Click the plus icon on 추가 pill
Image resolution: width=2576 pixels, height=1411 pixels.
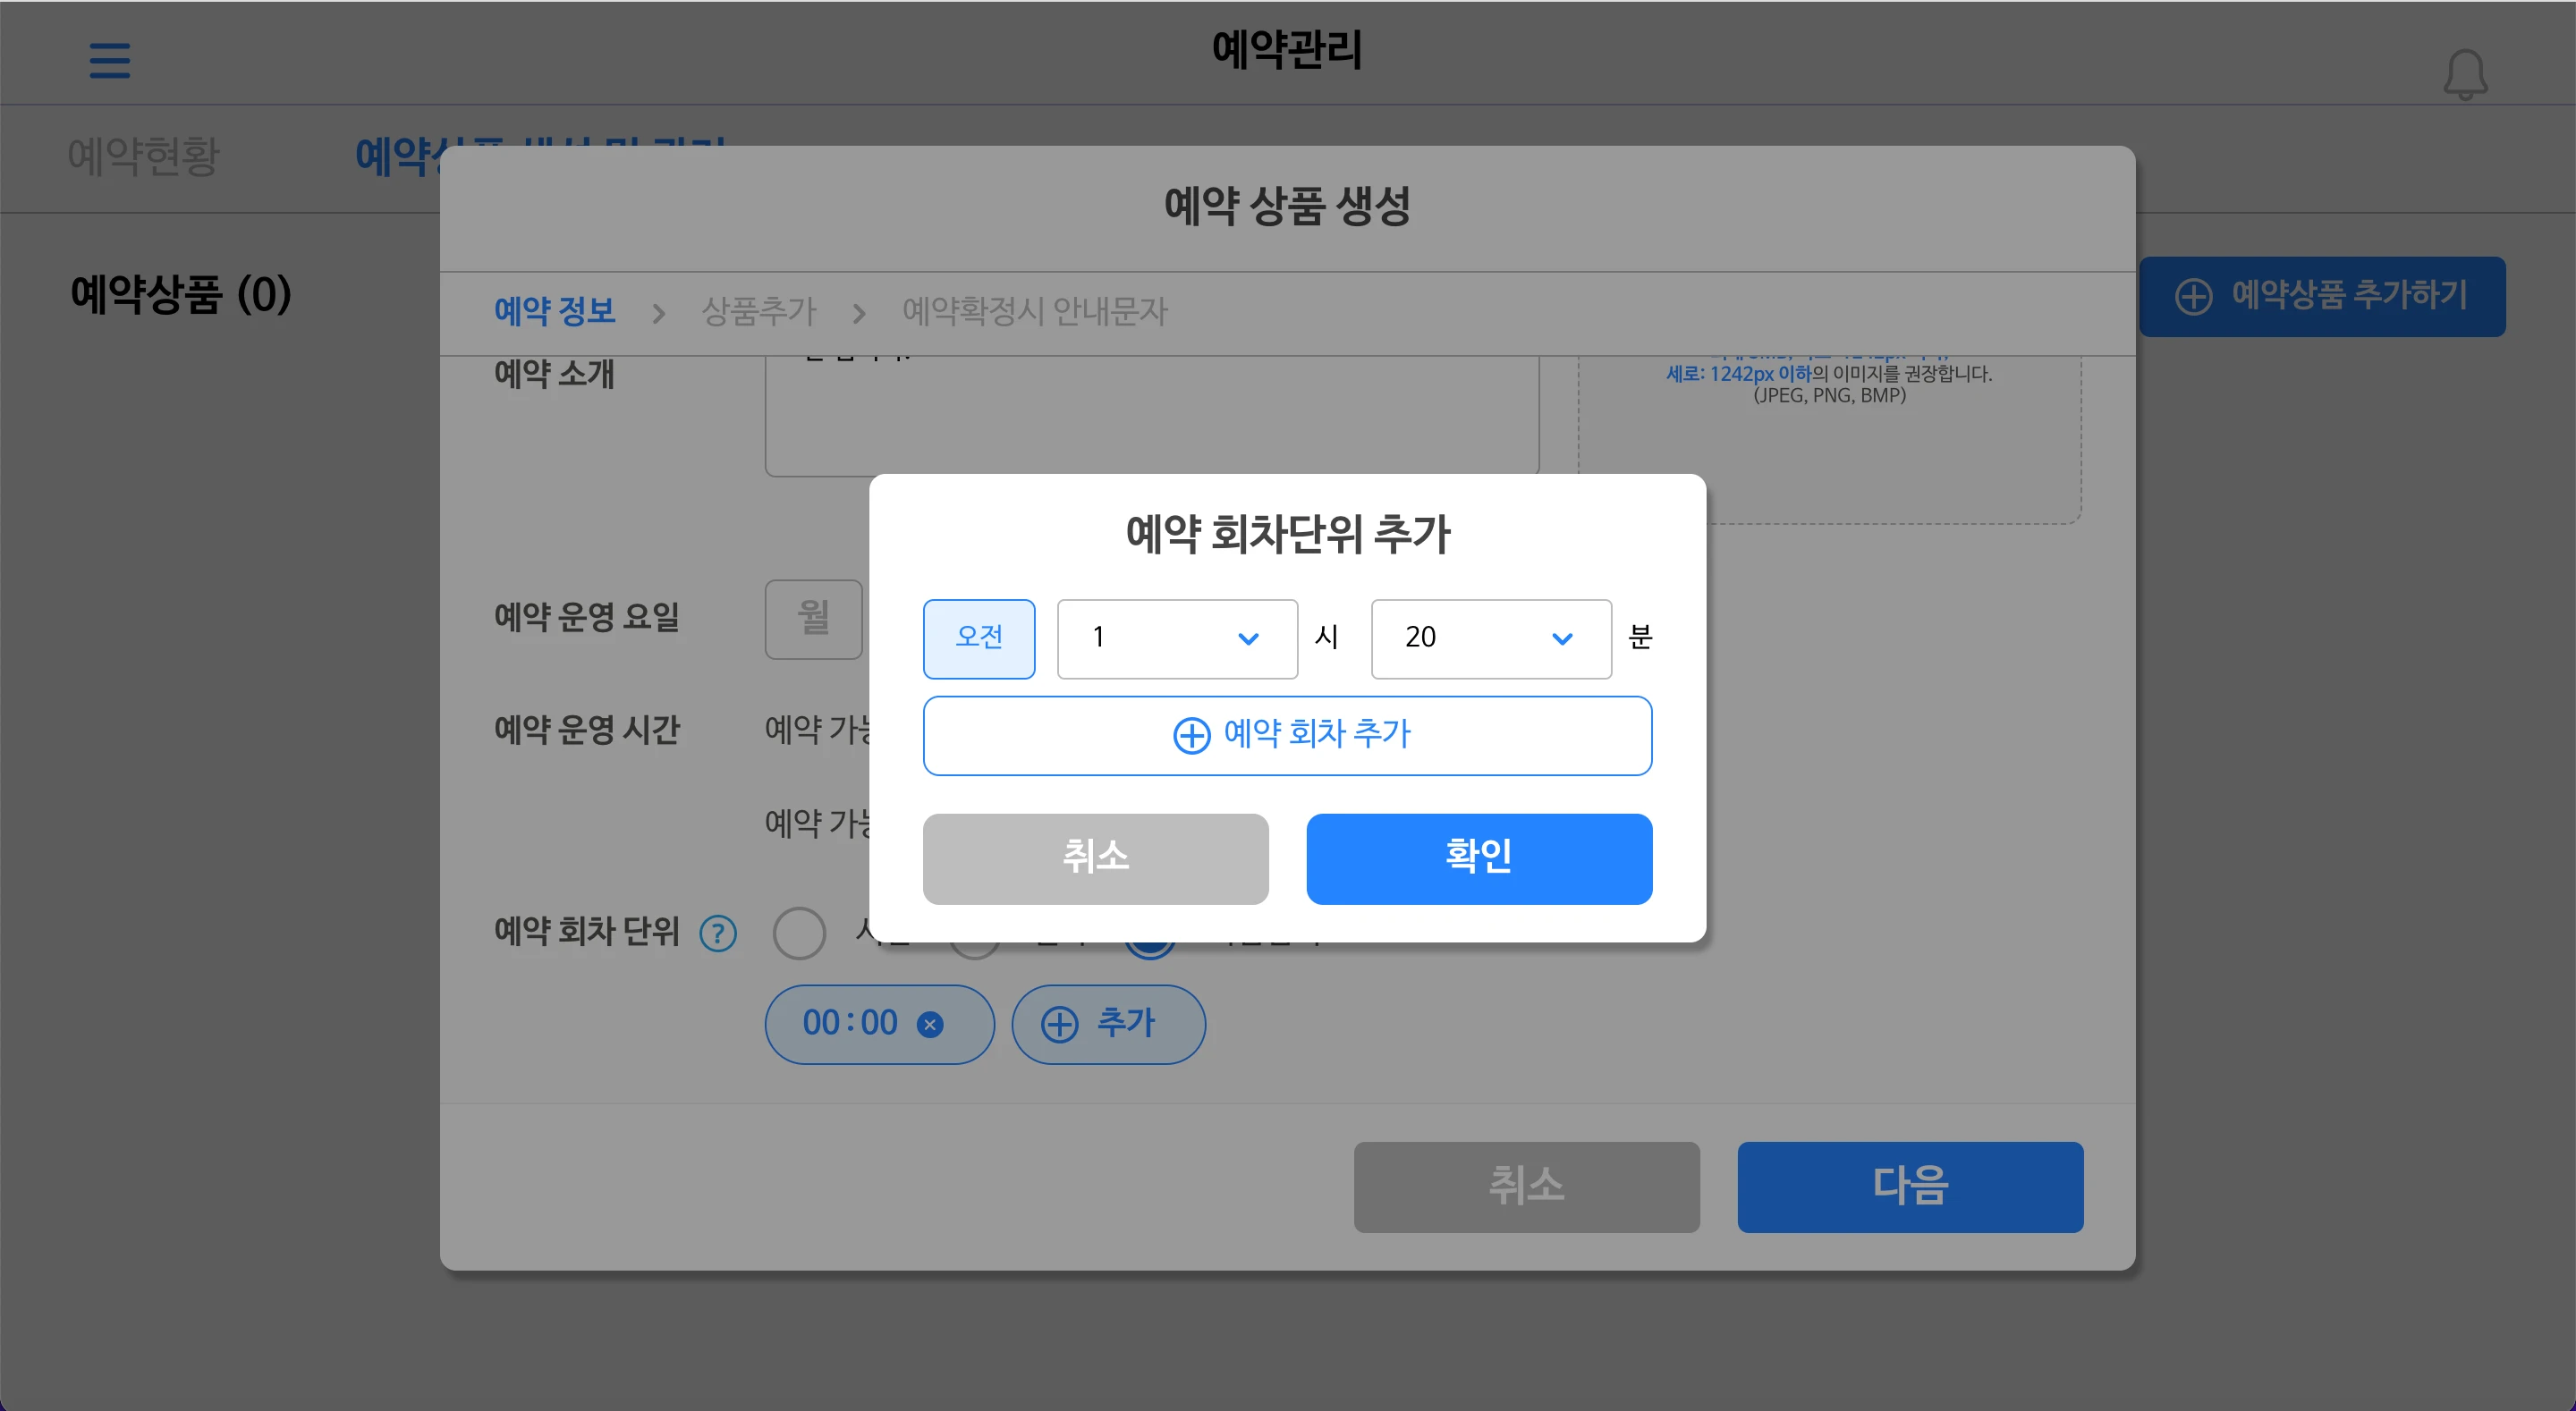[x=1060, y=1024]
